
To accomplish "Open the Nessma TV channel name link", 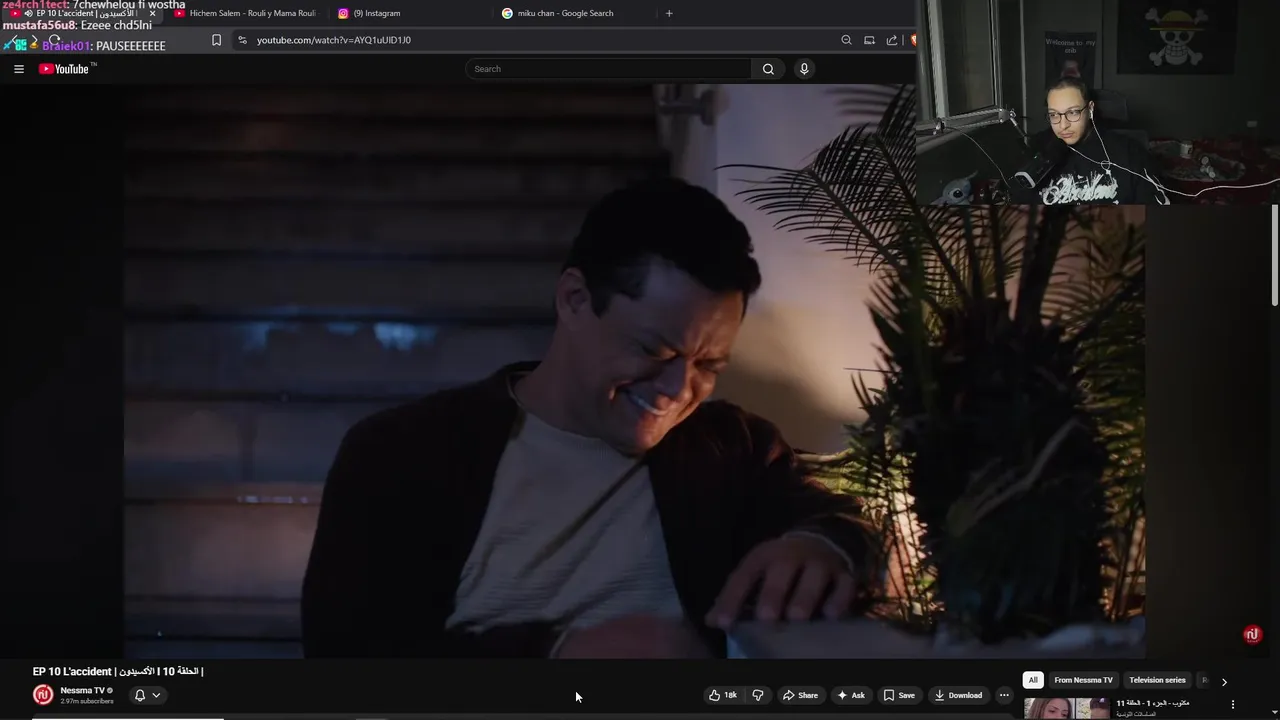I will click(82, 690).
